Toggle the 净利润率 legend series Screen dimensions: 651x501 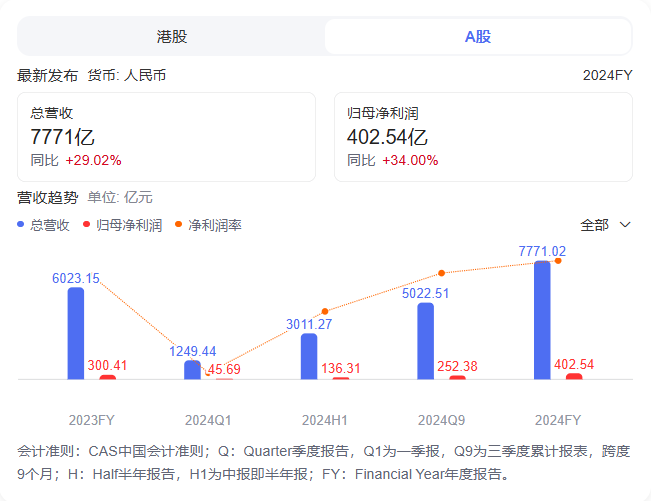pyautogui.click(x=208, y=225)
